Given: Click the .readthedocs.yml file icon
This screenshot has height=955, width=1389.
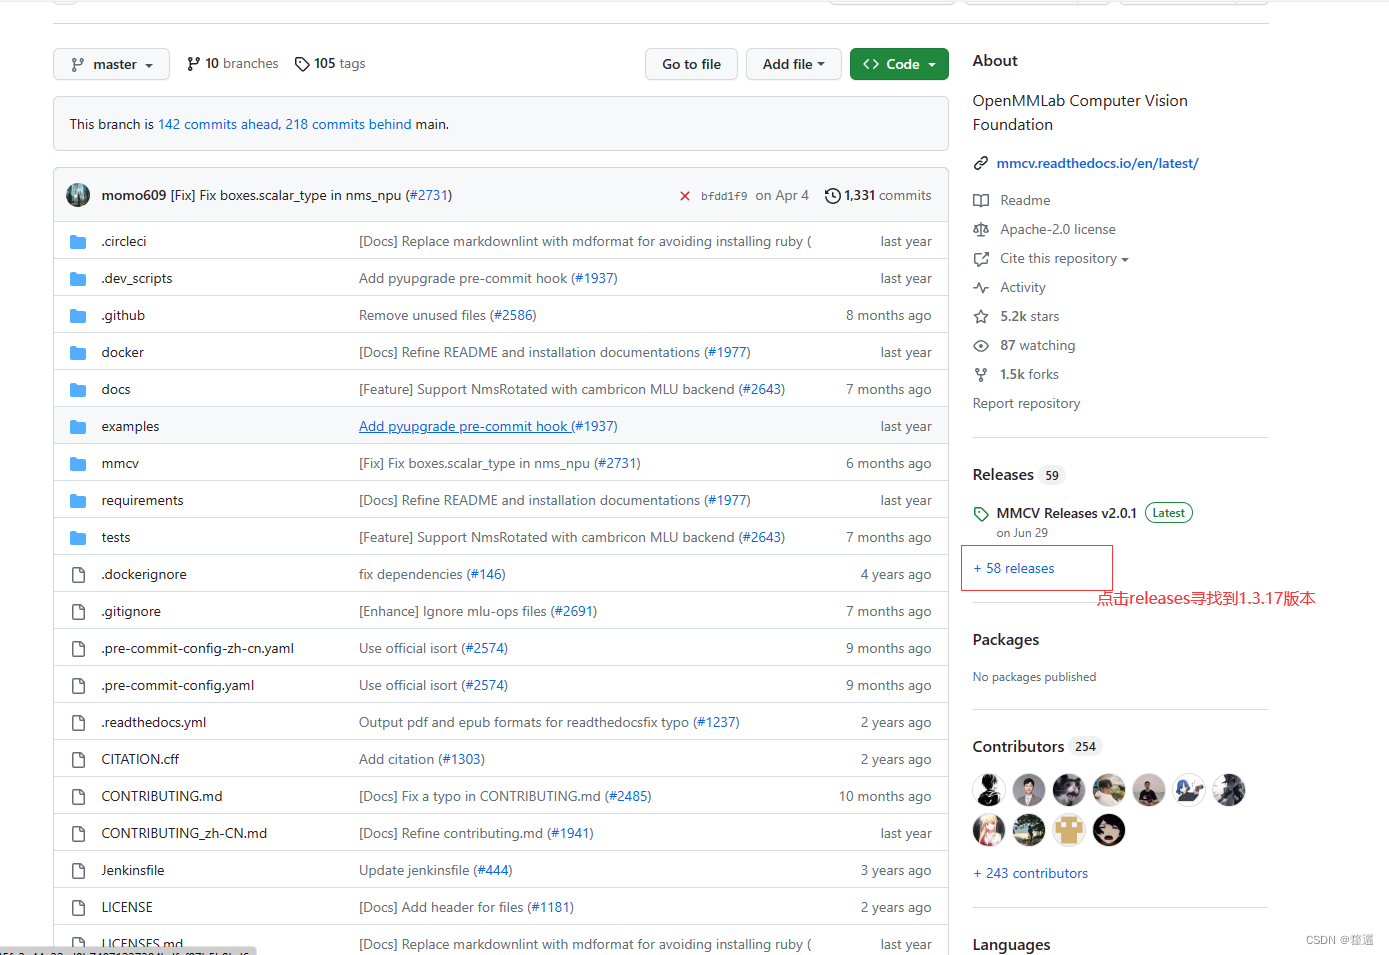Looking at the screenshot, I should (78, 722).
